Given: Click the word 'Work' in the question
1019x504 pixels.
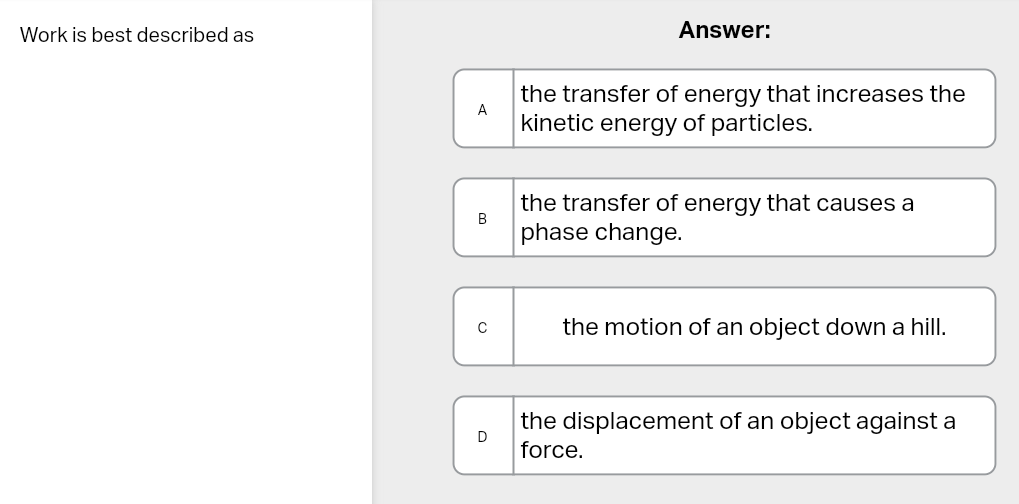Looking at the screenshot, I should tap(43, 35).
